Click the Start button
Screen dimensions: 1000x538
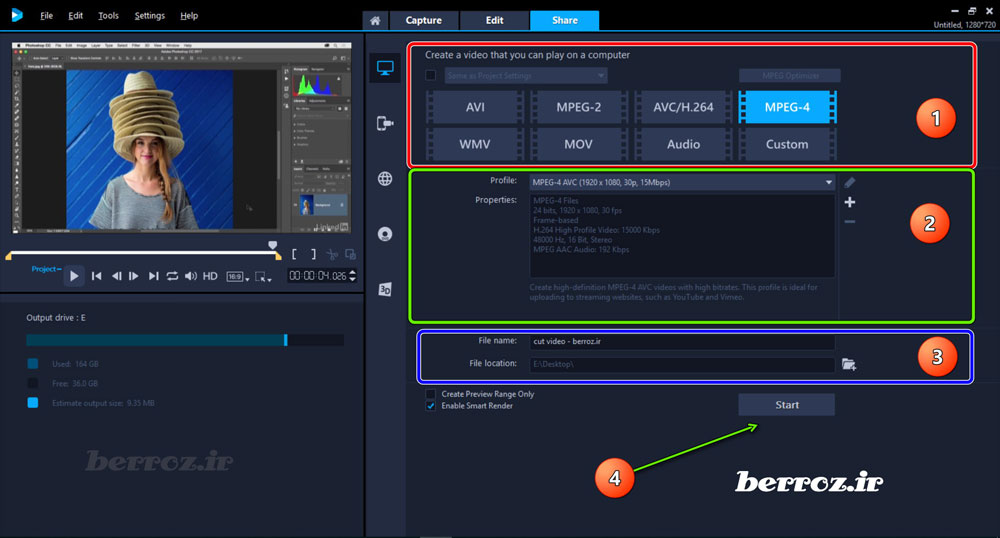tap(786, 404)
